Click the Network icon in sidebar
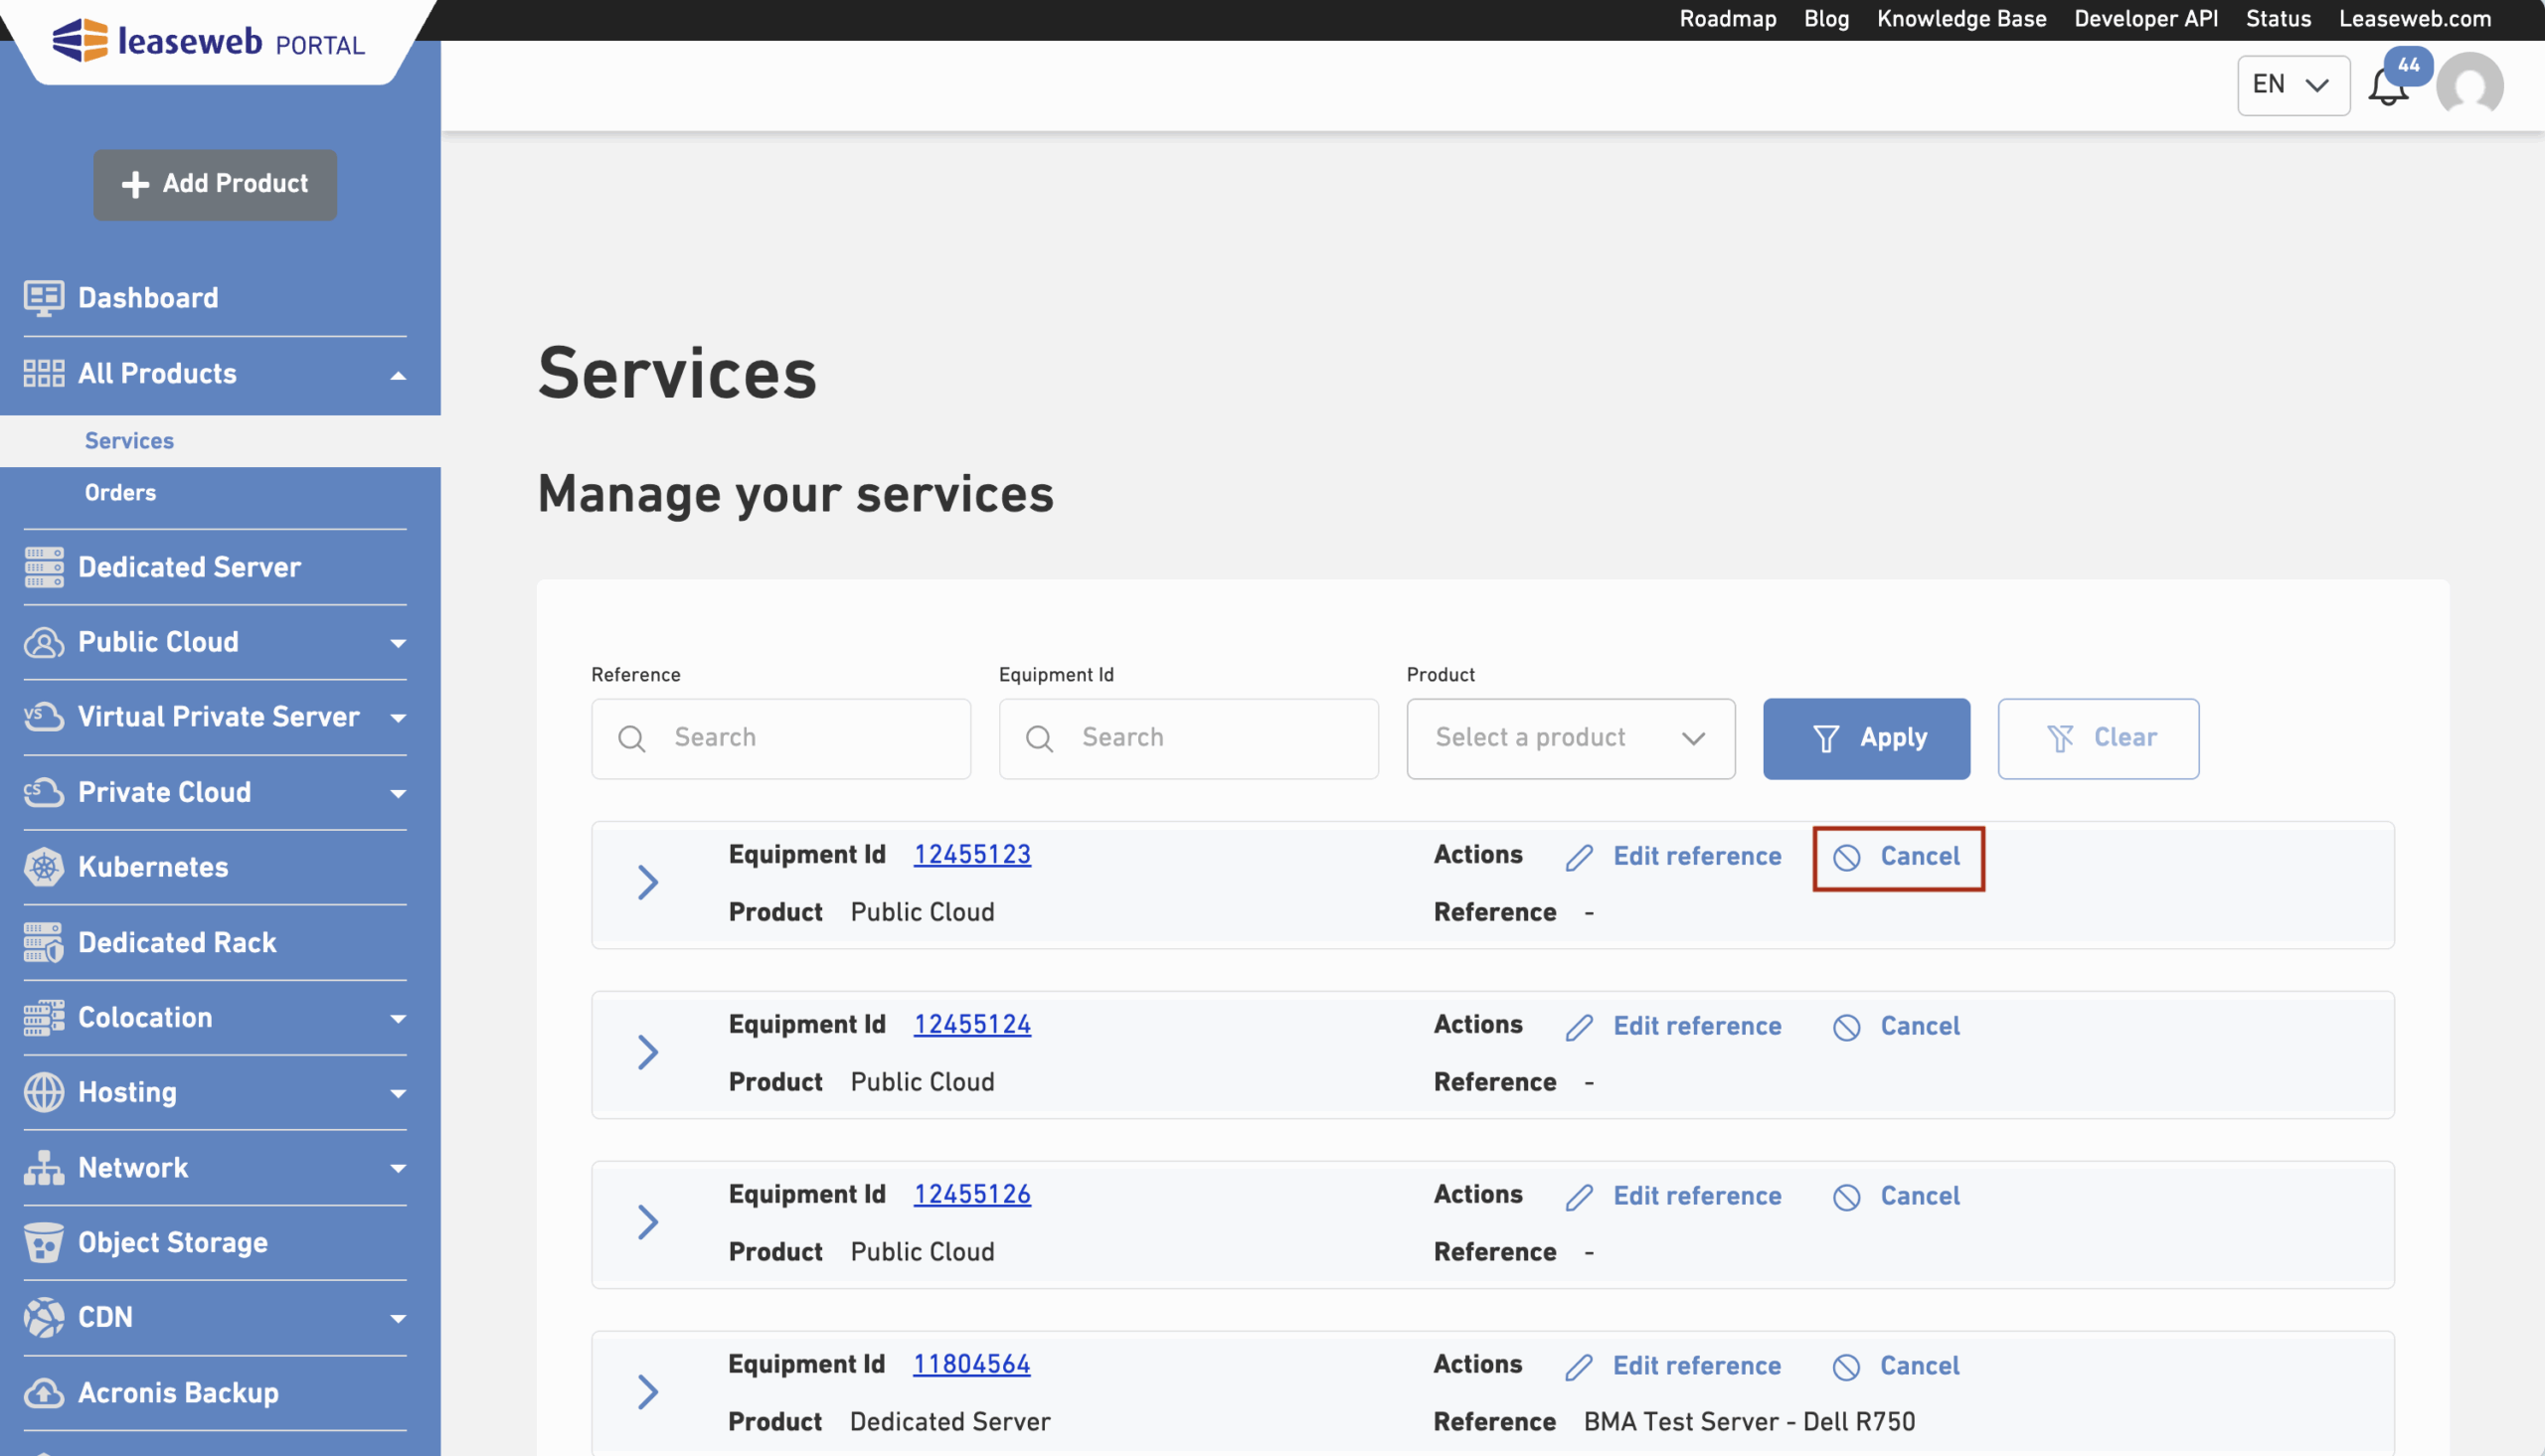Image resolution: width=2545 pixels, height=1456 pixels. click(x=43, y=1168)
